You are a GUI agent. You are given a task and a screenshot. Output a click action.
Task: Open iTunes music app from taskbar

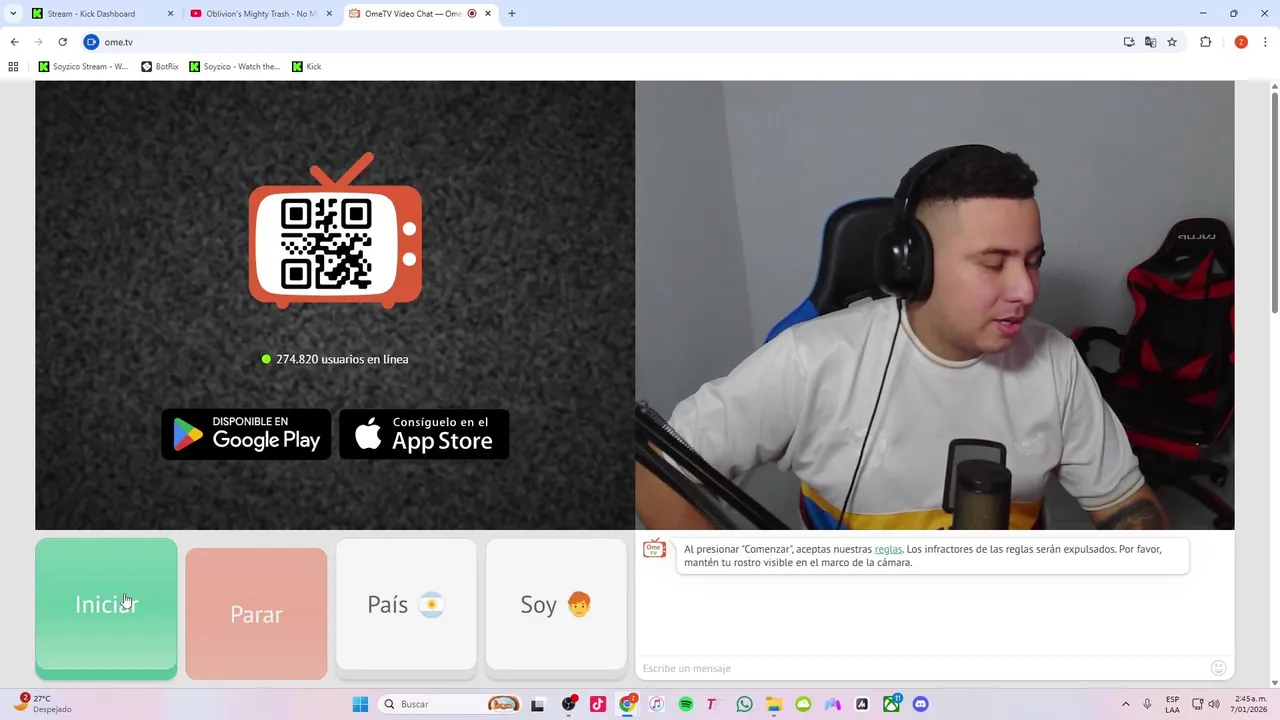pos(656,704)
